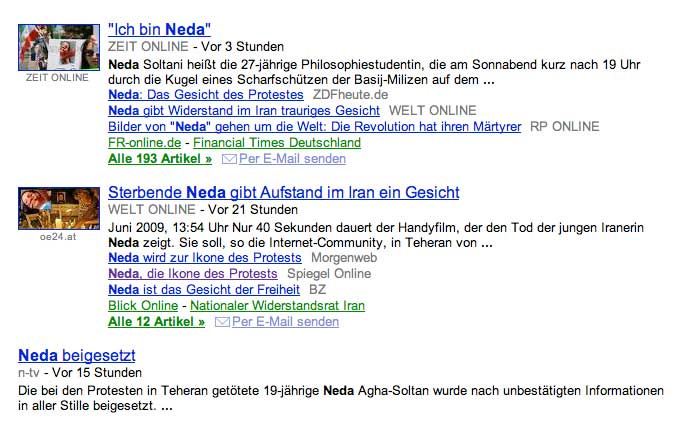Expand "Alle 193 Artikel" list
Viewport: 684px width, 426px height.
pos(160,159)
